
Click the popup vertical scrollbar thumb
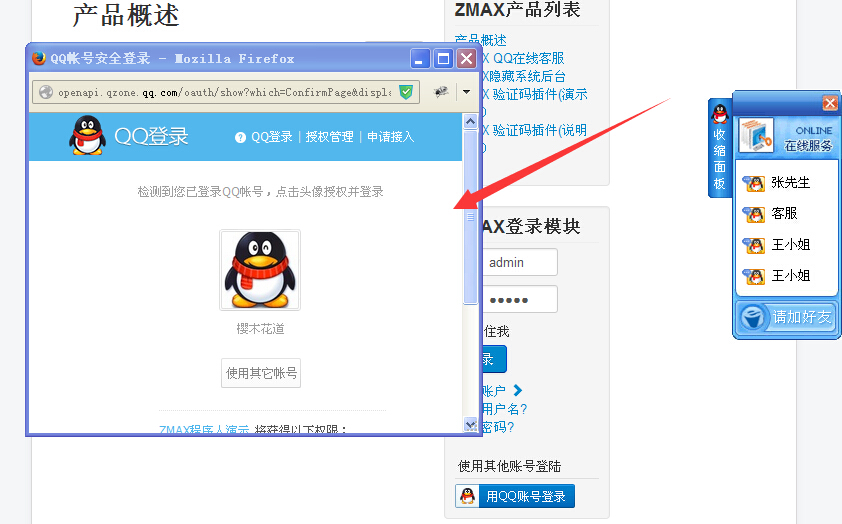pyautogui.click(x=470, y=217)
